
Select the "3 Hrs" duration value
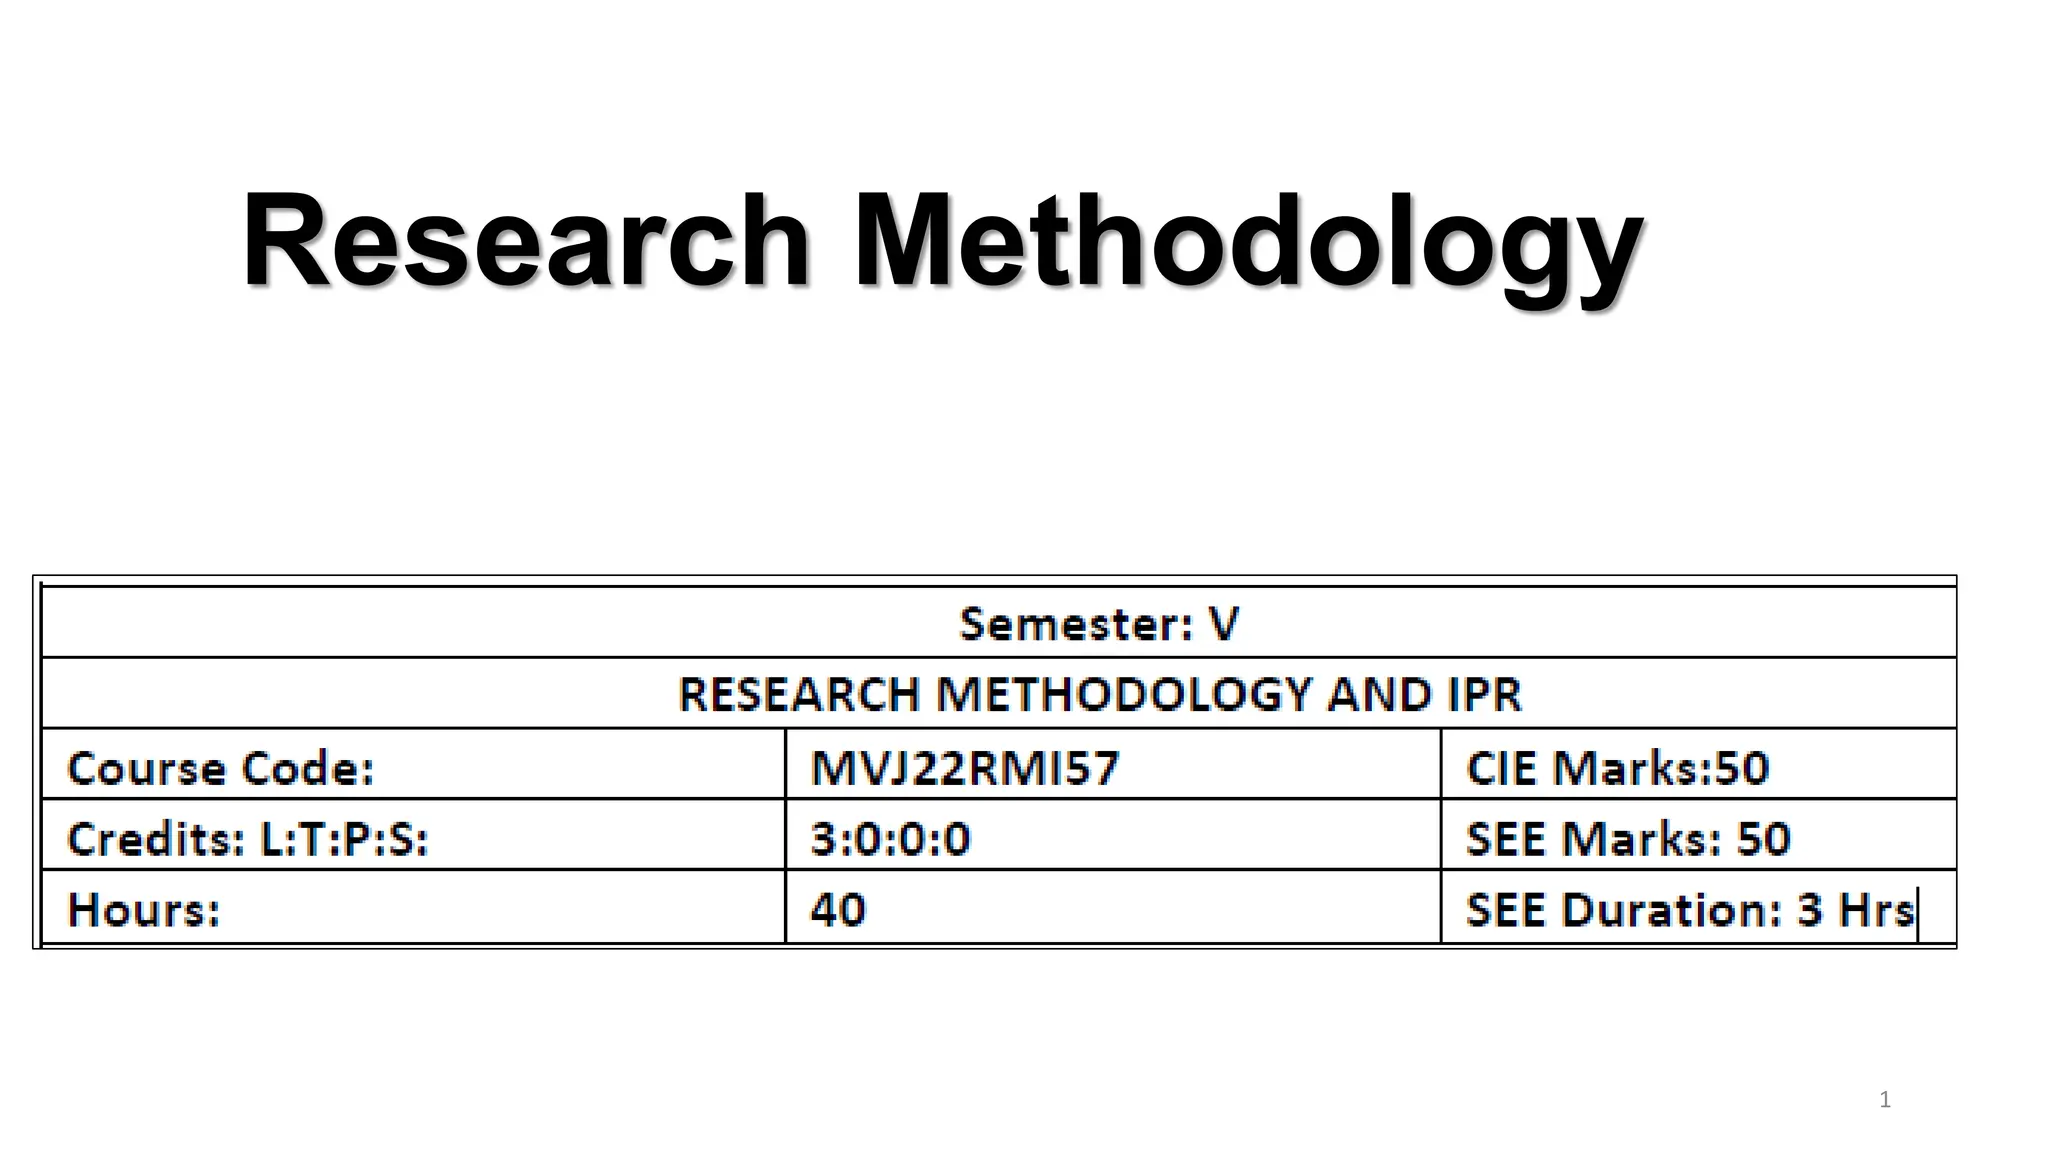[1855, 910]
